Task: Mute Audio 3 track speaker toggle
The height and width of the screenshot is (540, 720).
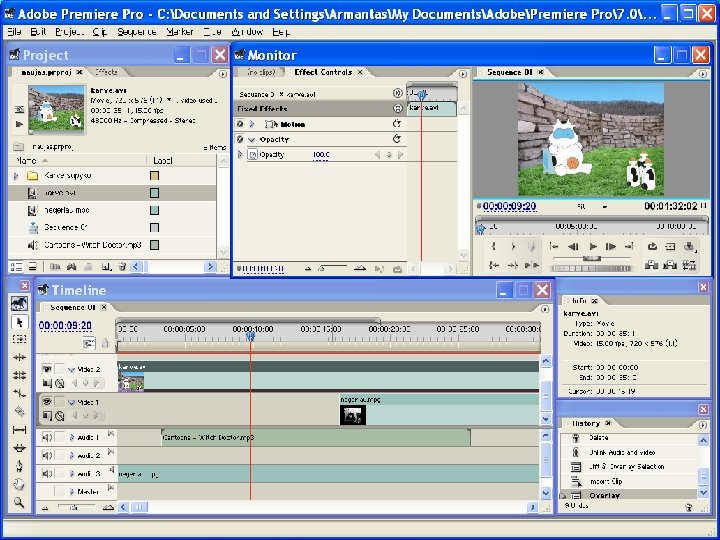Action: (46, 473)
